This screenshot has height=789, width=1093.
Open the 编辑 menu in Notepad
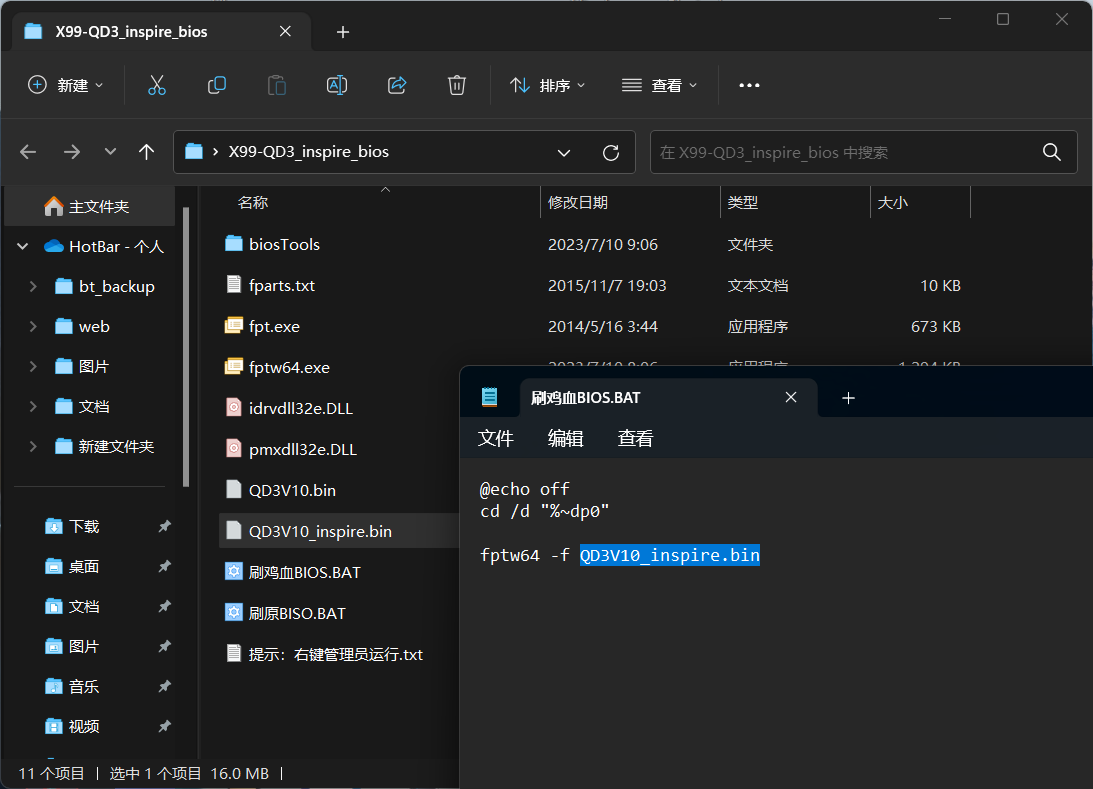[565, 438]
